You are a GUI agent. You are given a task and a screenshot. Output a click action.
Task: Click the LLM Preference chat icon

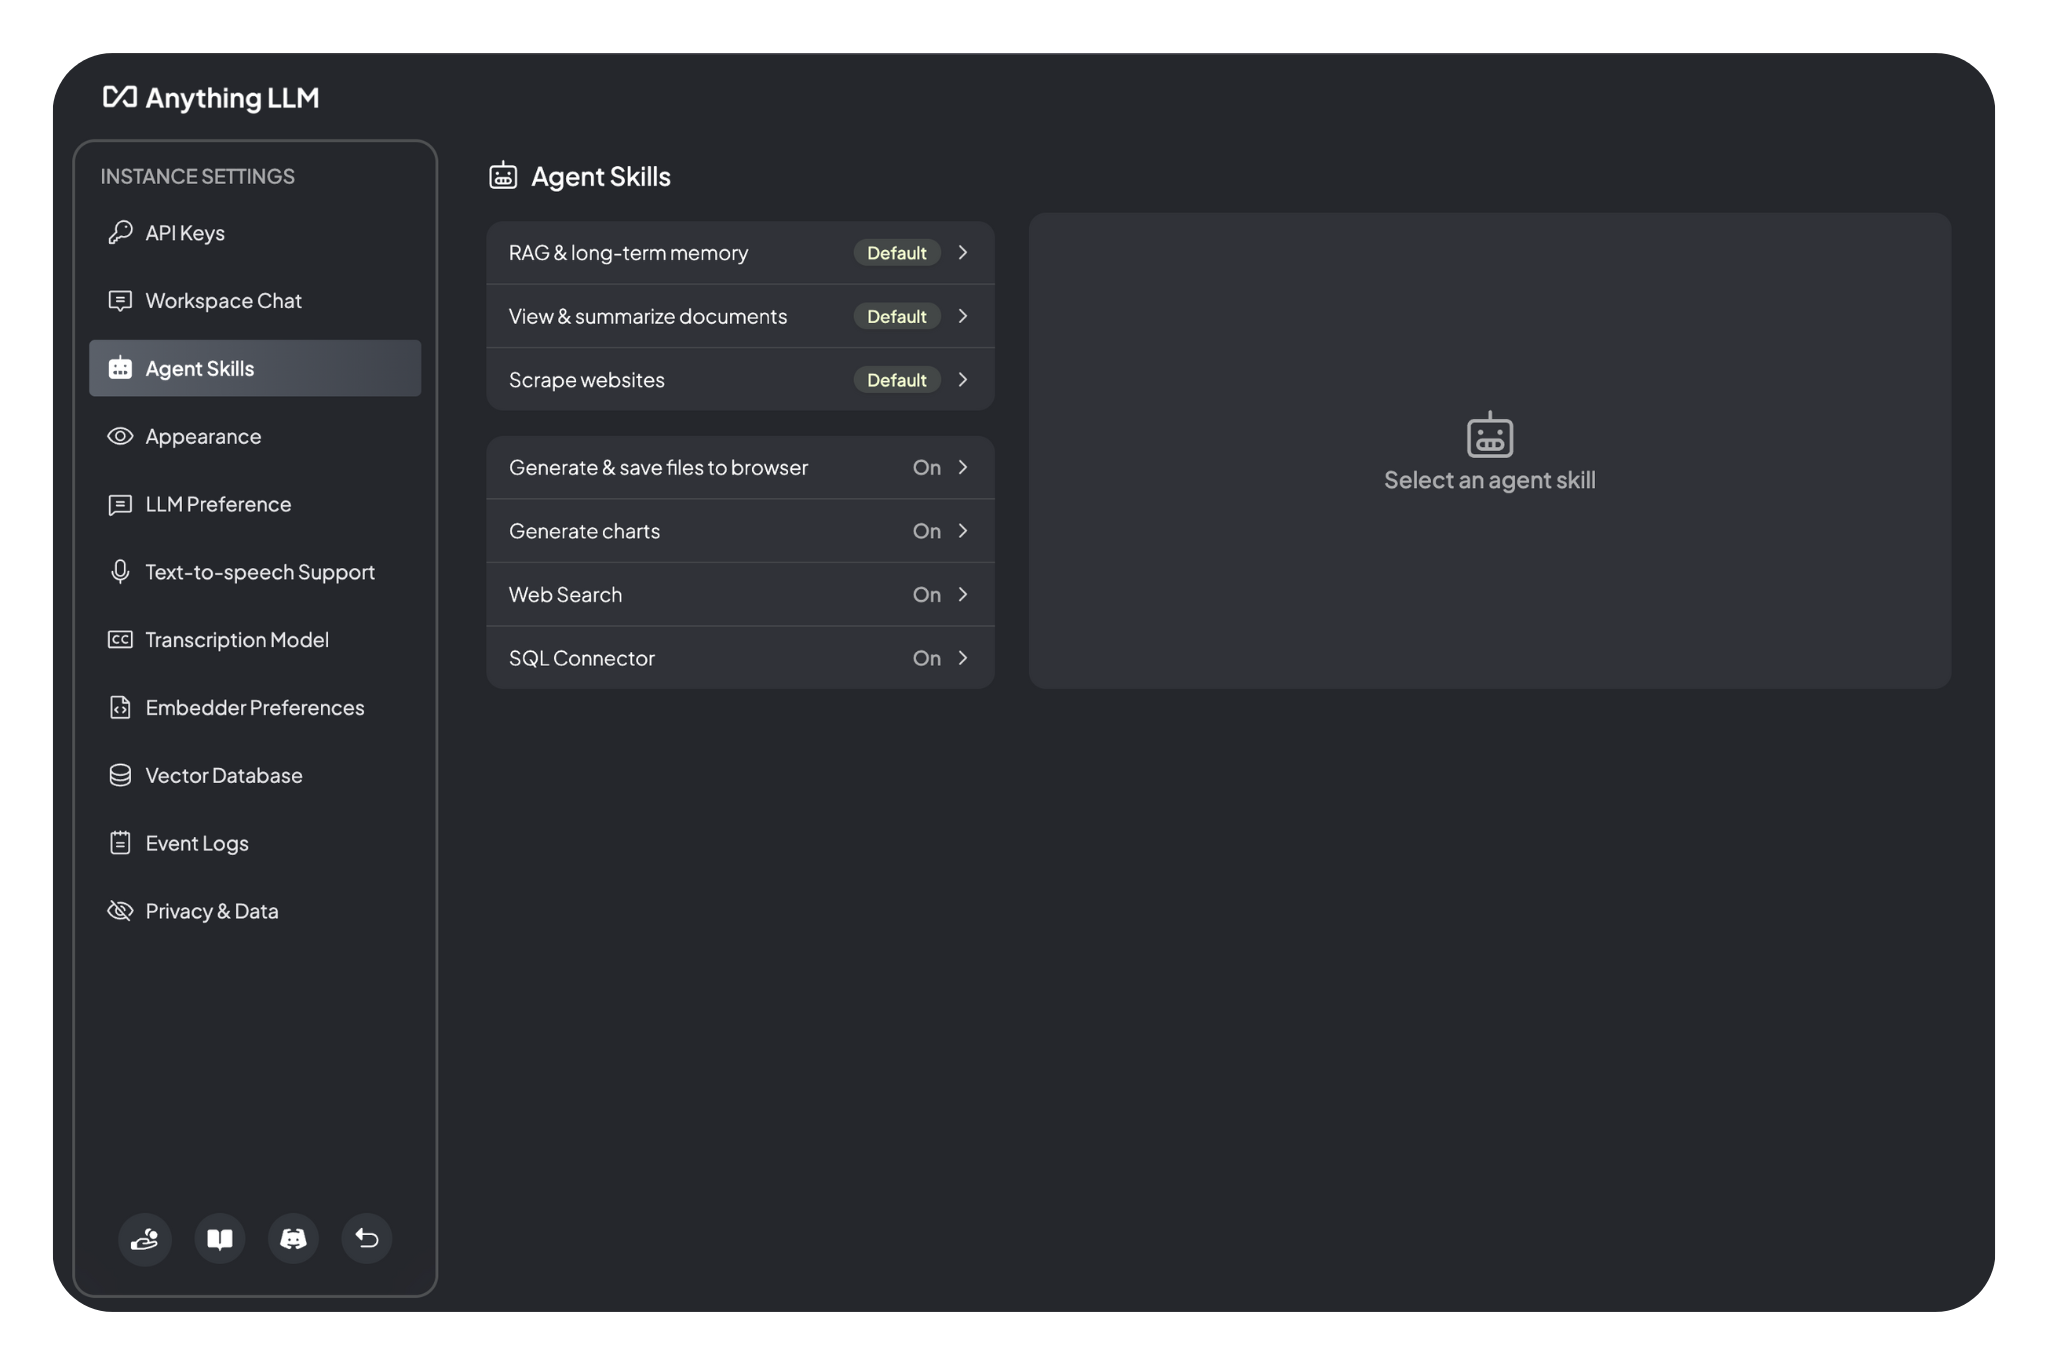click(x=120, y=504)
